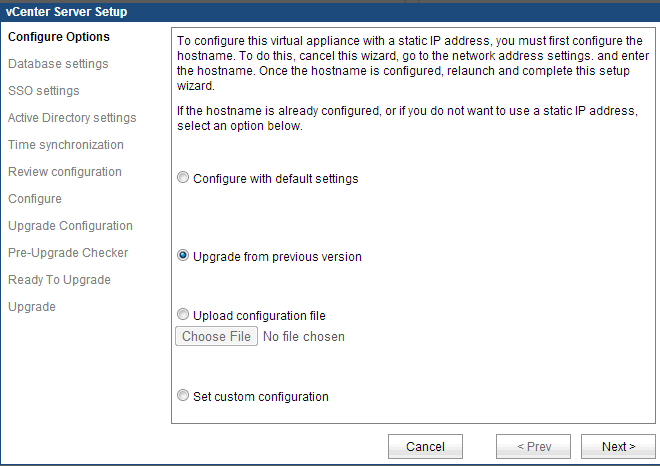Image resolution: width=660 pixels, height=466 pixels.
Task: Choose Upload configuration file radio option
Action: pyautogui.click(x=182, y=315)
